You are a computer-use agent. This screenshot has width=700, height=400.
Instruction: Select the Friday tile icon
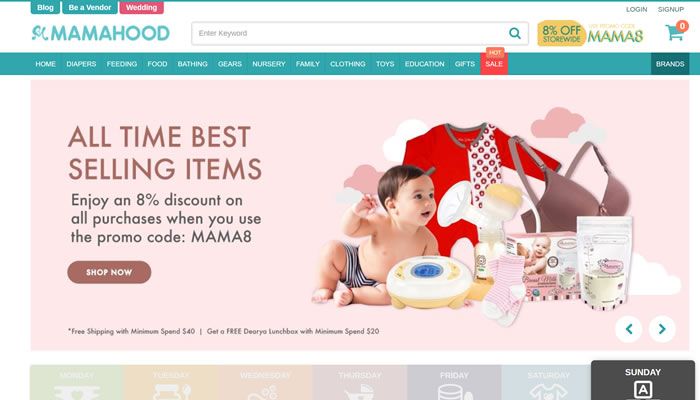pyautogui.click(x=454, y=392)
